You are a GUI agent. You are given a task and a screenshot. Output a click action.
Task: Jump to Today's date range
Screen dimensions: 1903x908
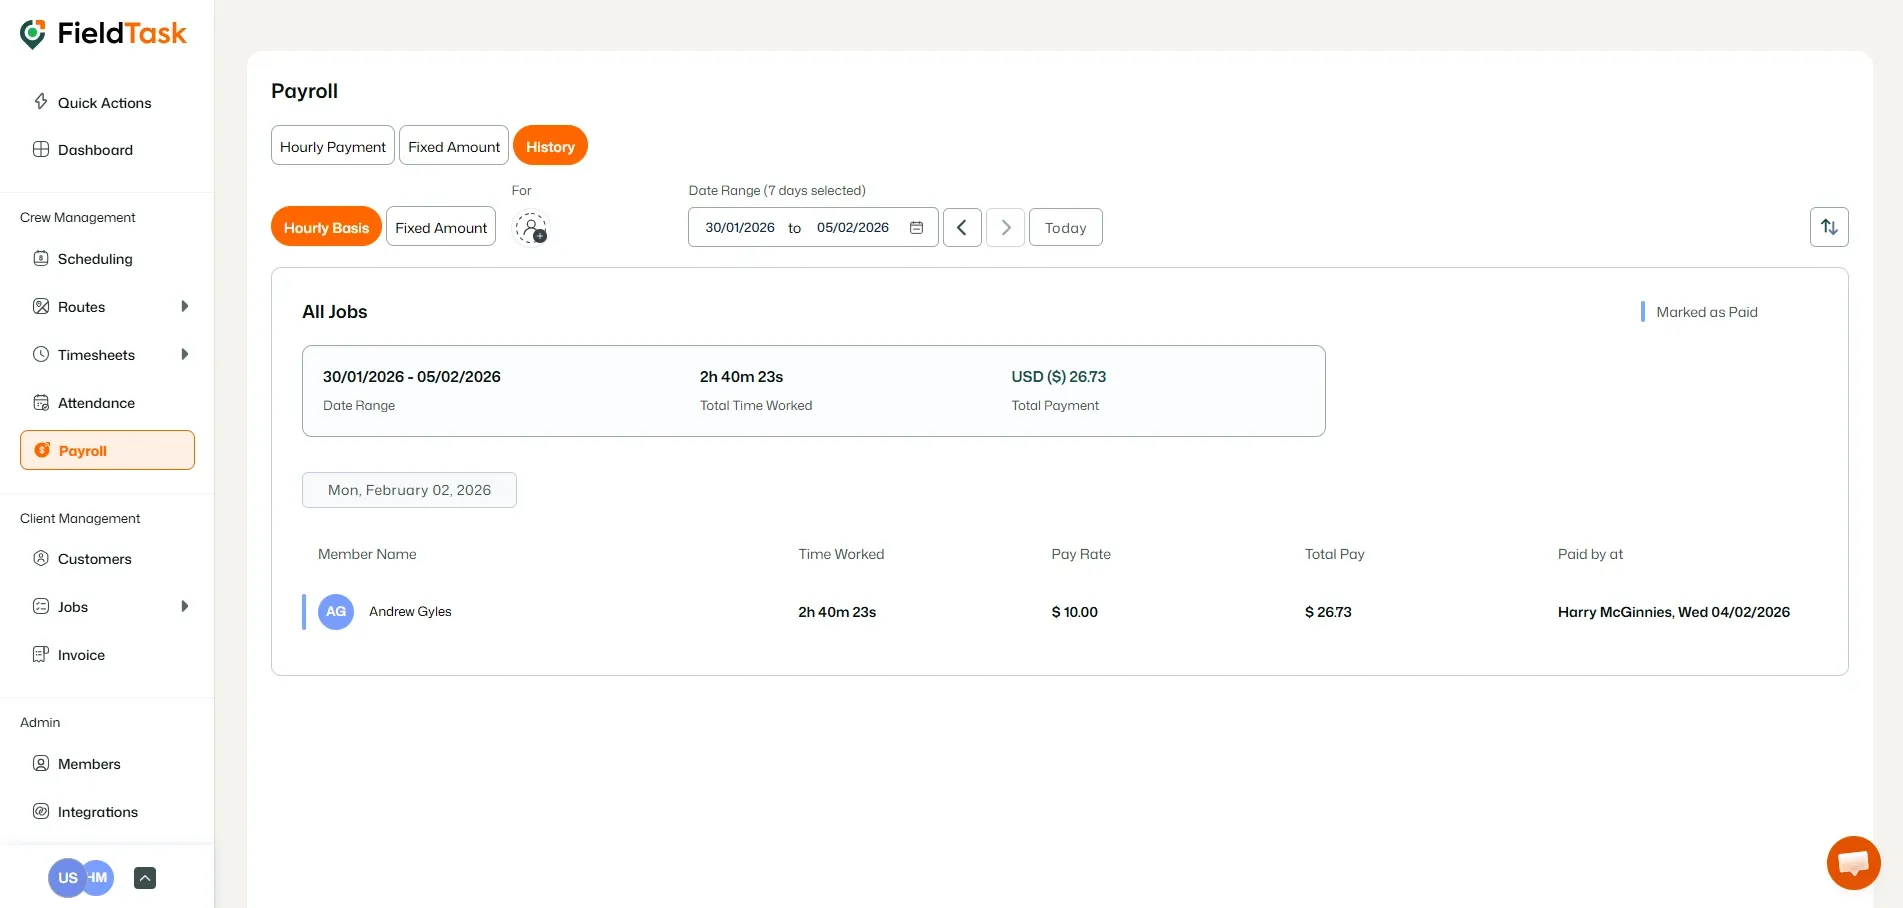[x=1065, y=227]
